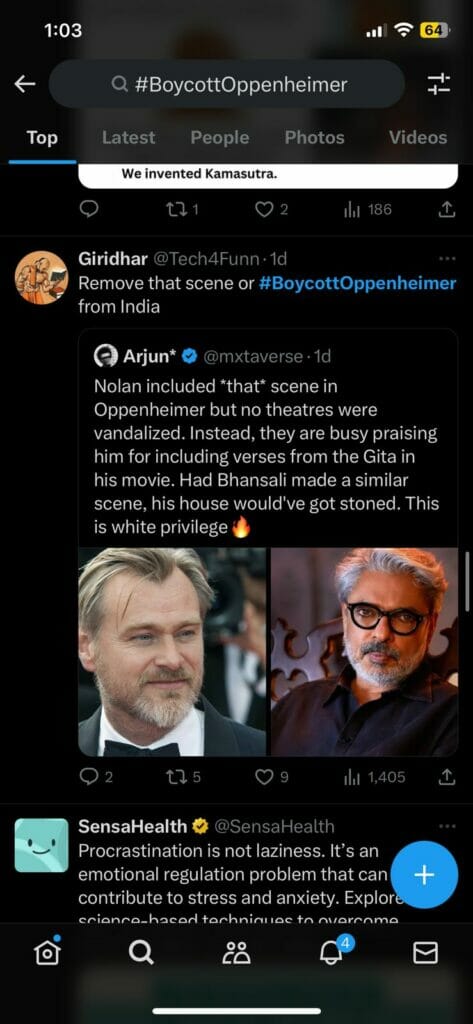
Task: Retweet the Kamasutra post with 1 retweet
Action: (x=183, y=209)
